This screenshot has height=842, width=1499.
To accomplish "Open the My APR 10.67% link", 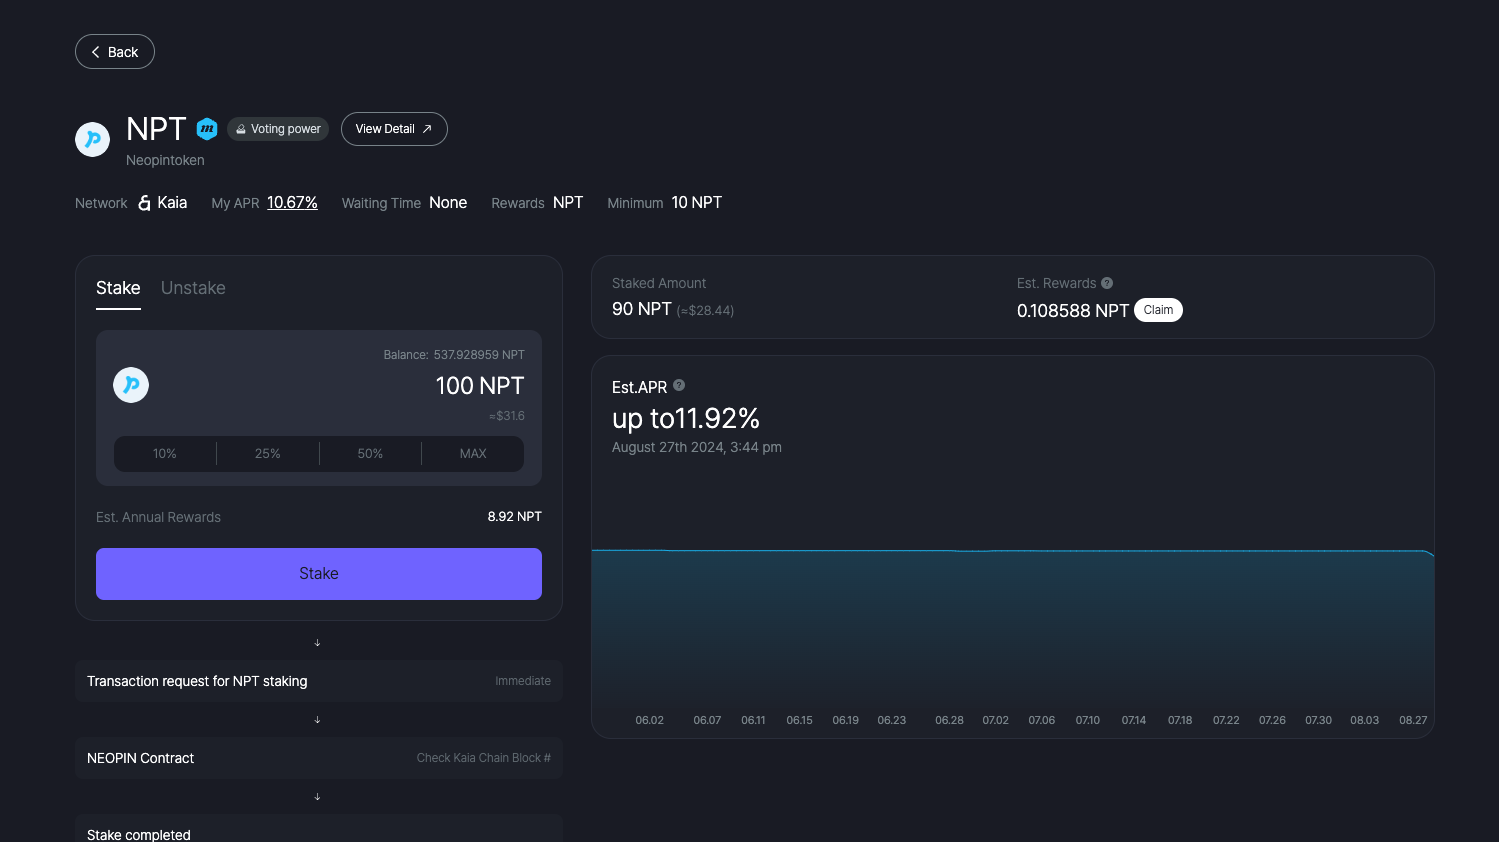I will point(292,203).
